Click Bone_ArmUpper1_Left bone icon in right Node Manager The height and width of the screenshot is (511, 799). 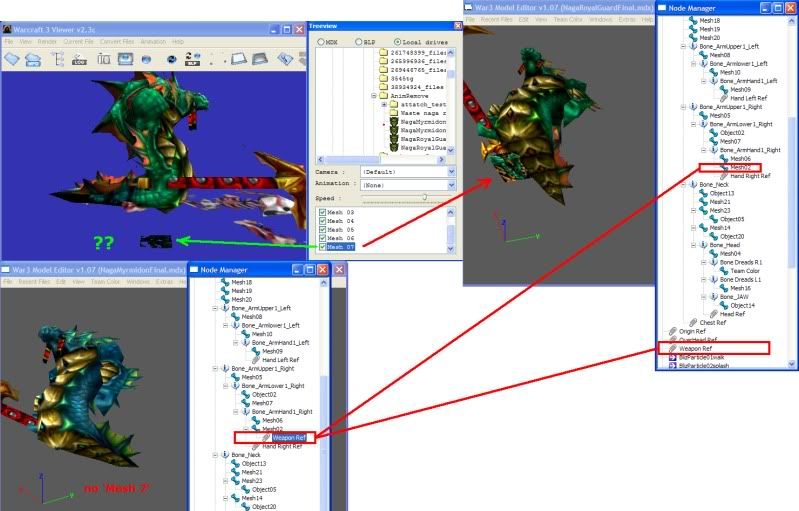tap(693, 46)
